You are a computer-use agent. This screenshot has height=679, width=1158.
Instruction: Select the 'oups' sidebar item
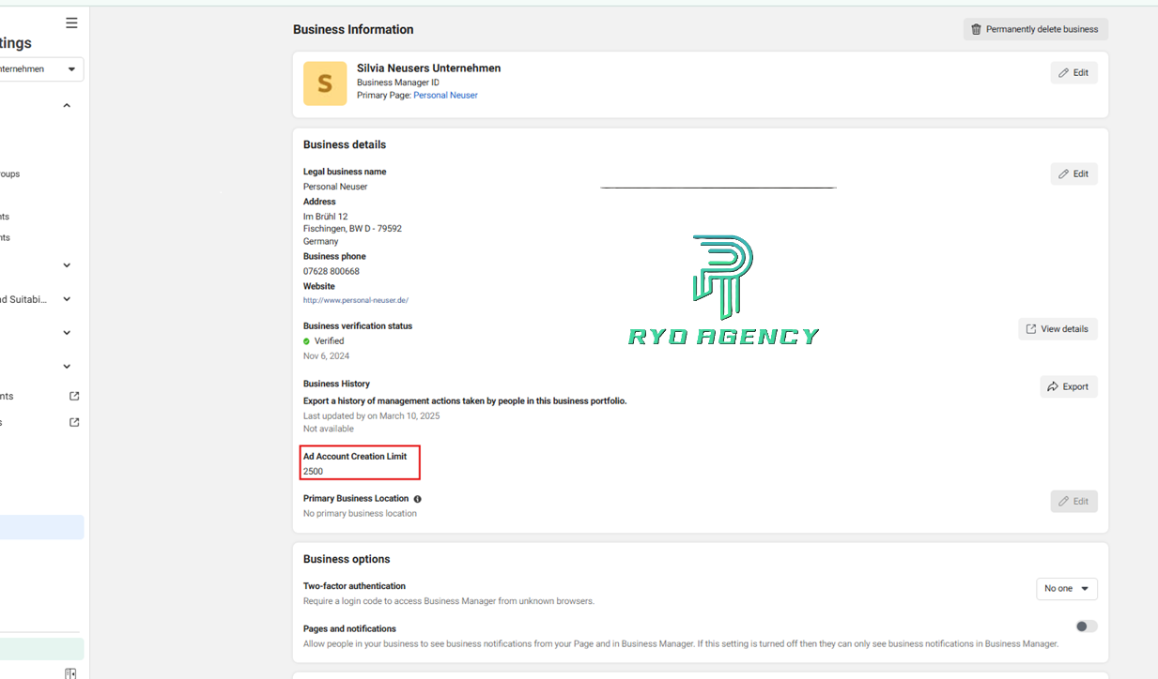pos(10,174)
